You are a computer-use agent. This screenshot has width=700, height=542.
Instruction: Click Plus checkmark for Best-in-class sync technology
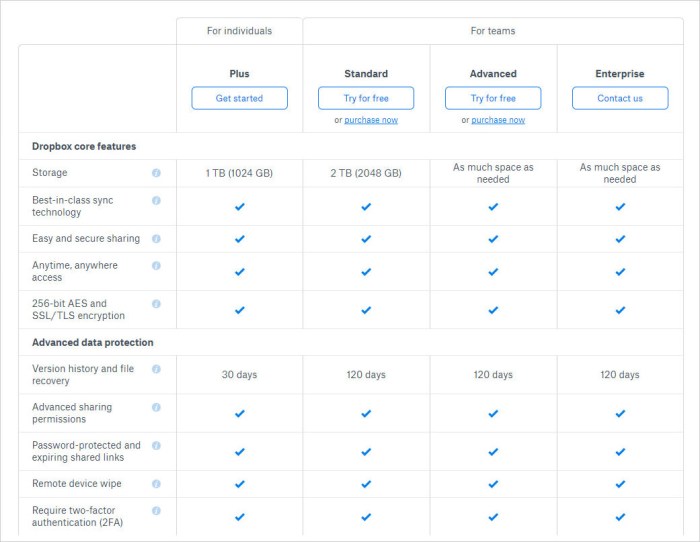click(240, 207)
